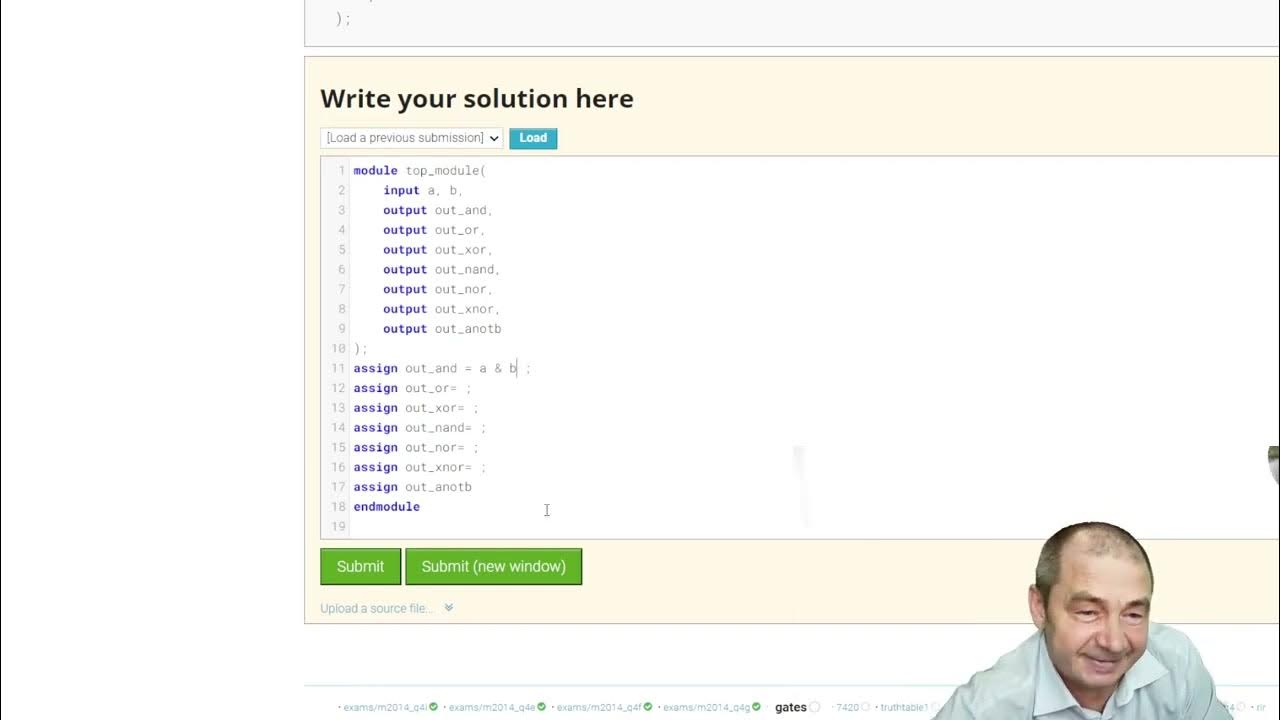This screenshot has height=720, width=1280.
Task: Click the empty status circle beside 7420
Action: click(x=867, y=707)
